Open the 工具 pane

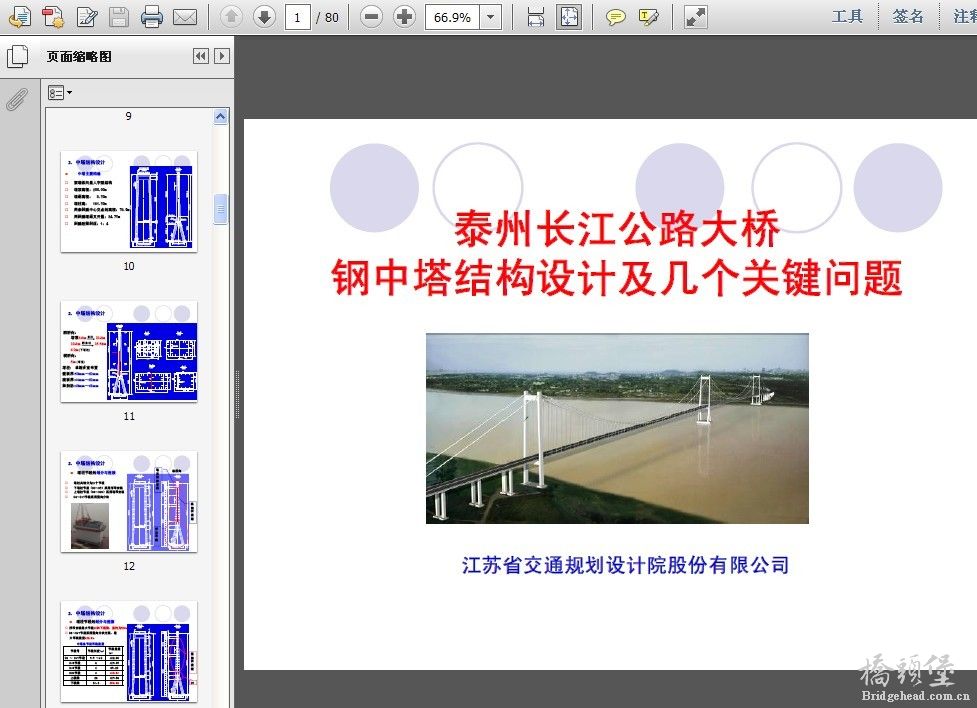pyautogui.click(x=847, y=17)
